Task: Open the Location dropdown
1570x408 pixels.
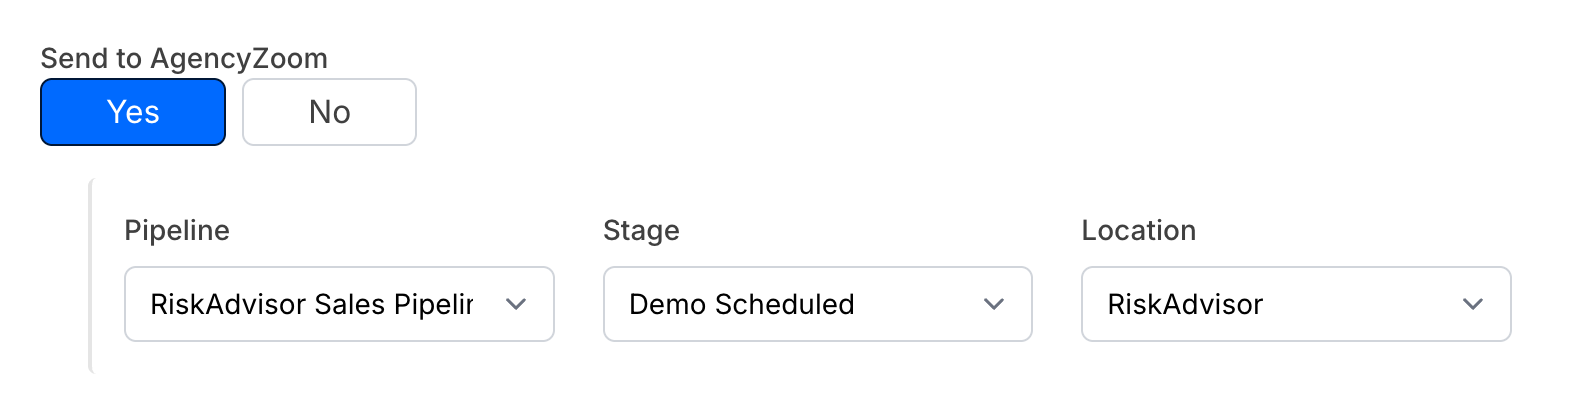Action: coord(1295,304)
